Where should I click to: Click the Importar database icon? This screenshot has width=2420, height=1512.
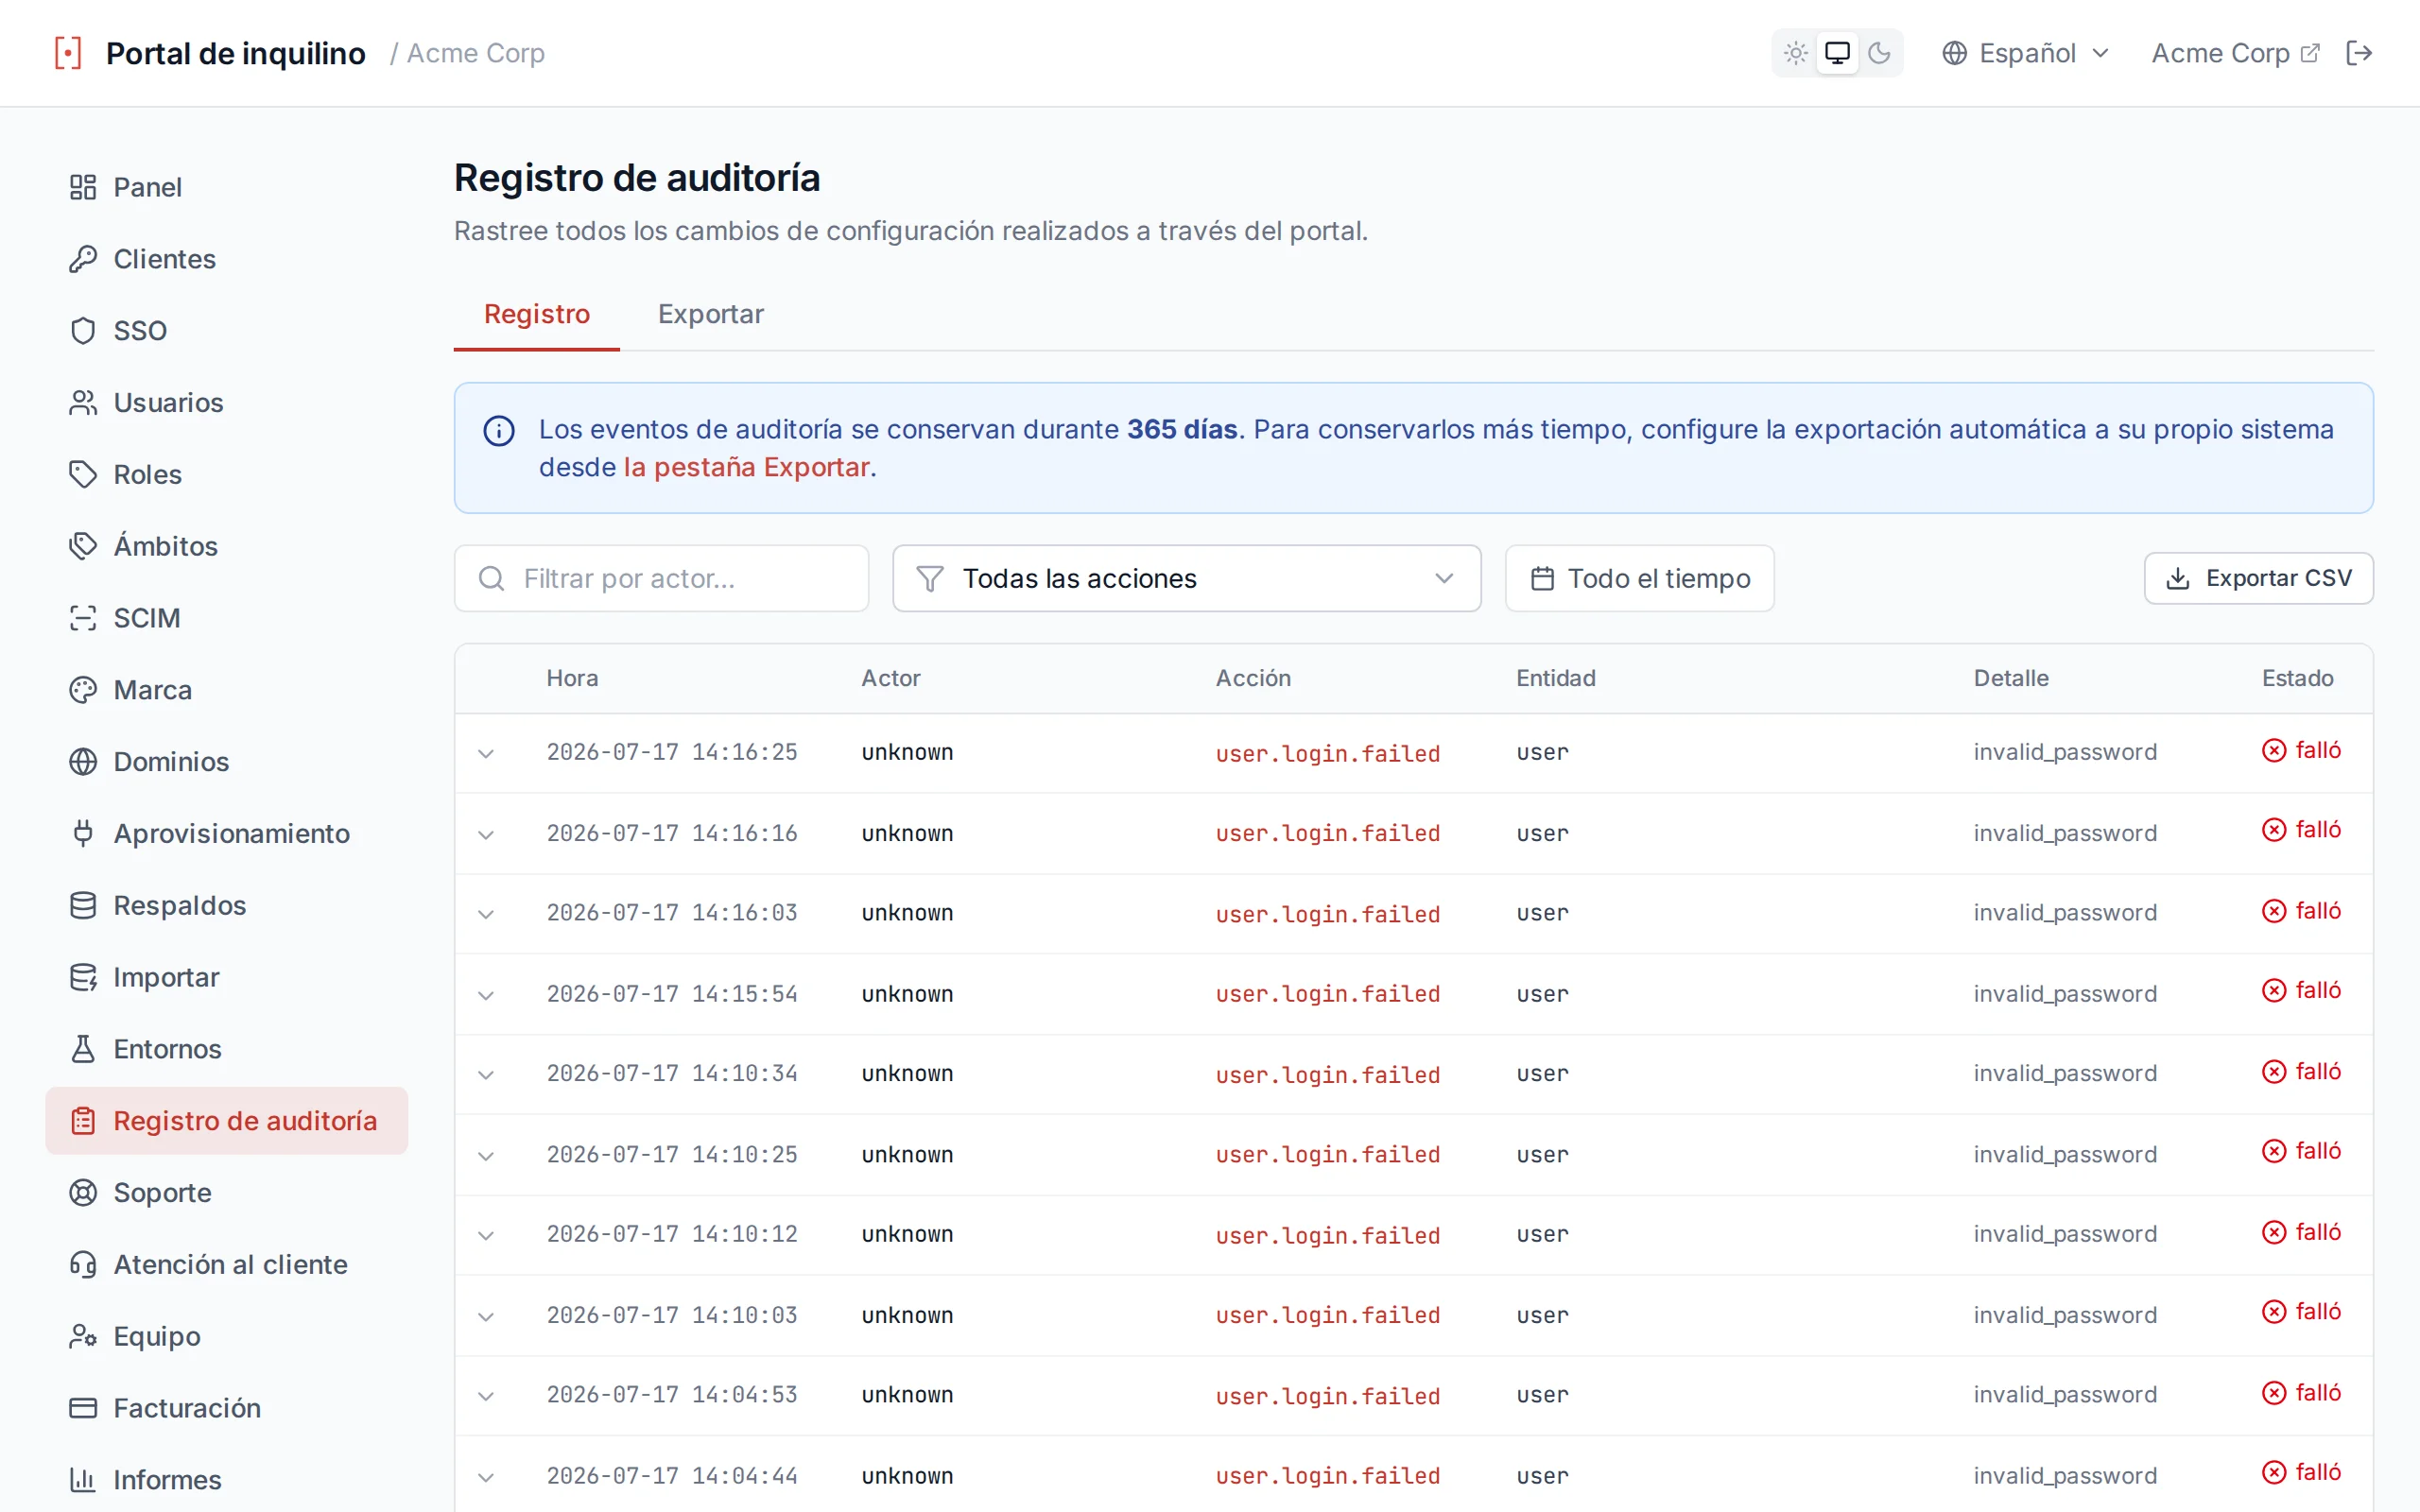[x=83, y=977]
